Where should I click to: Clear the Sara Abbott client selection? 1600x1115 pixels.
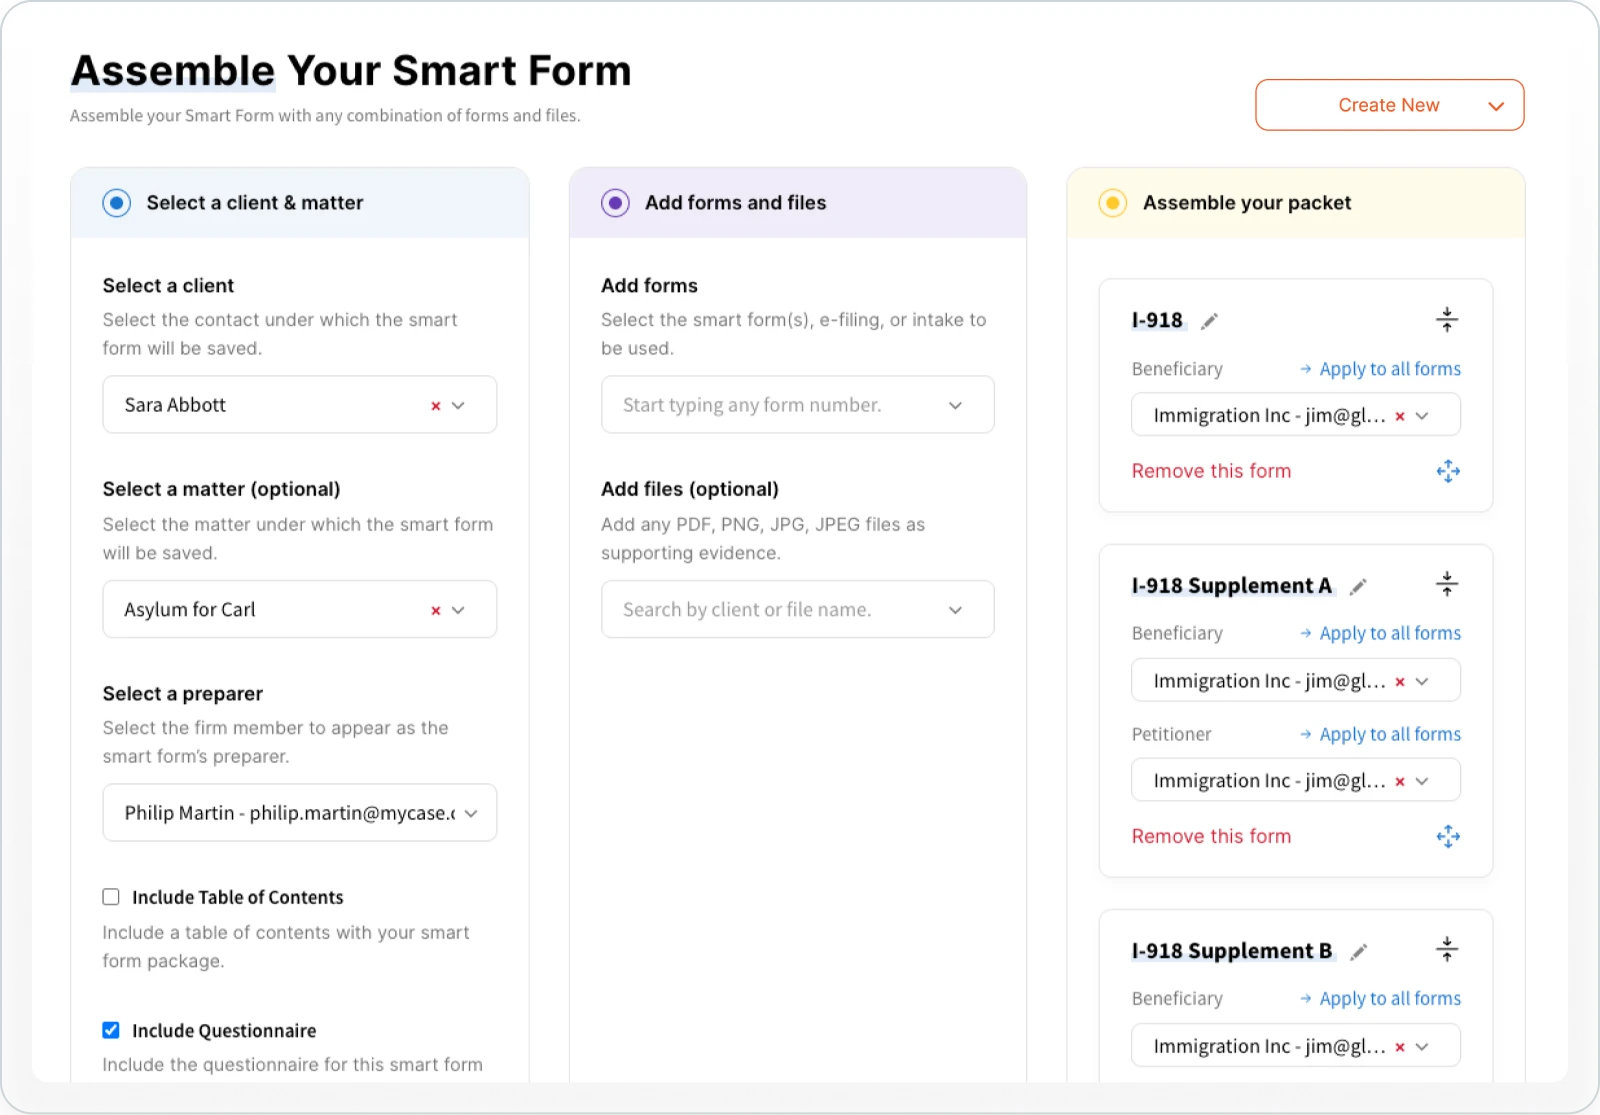tap(435, 406)
